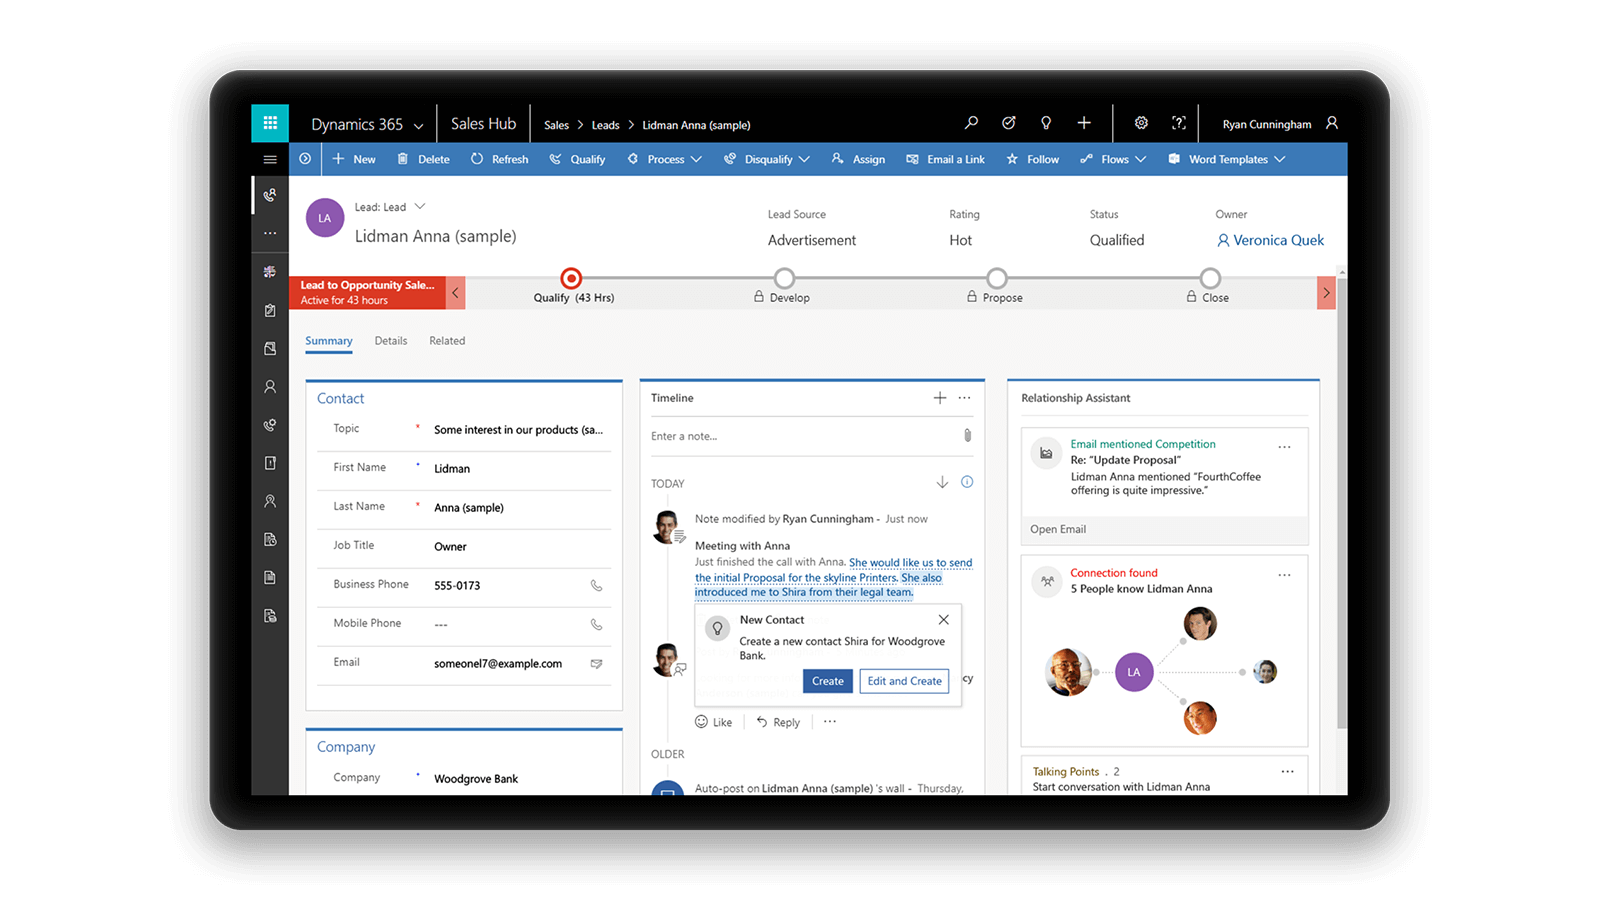This screenshot has height=900, width=1600.
Task: Click the New record command
Action: coord(354,159)
